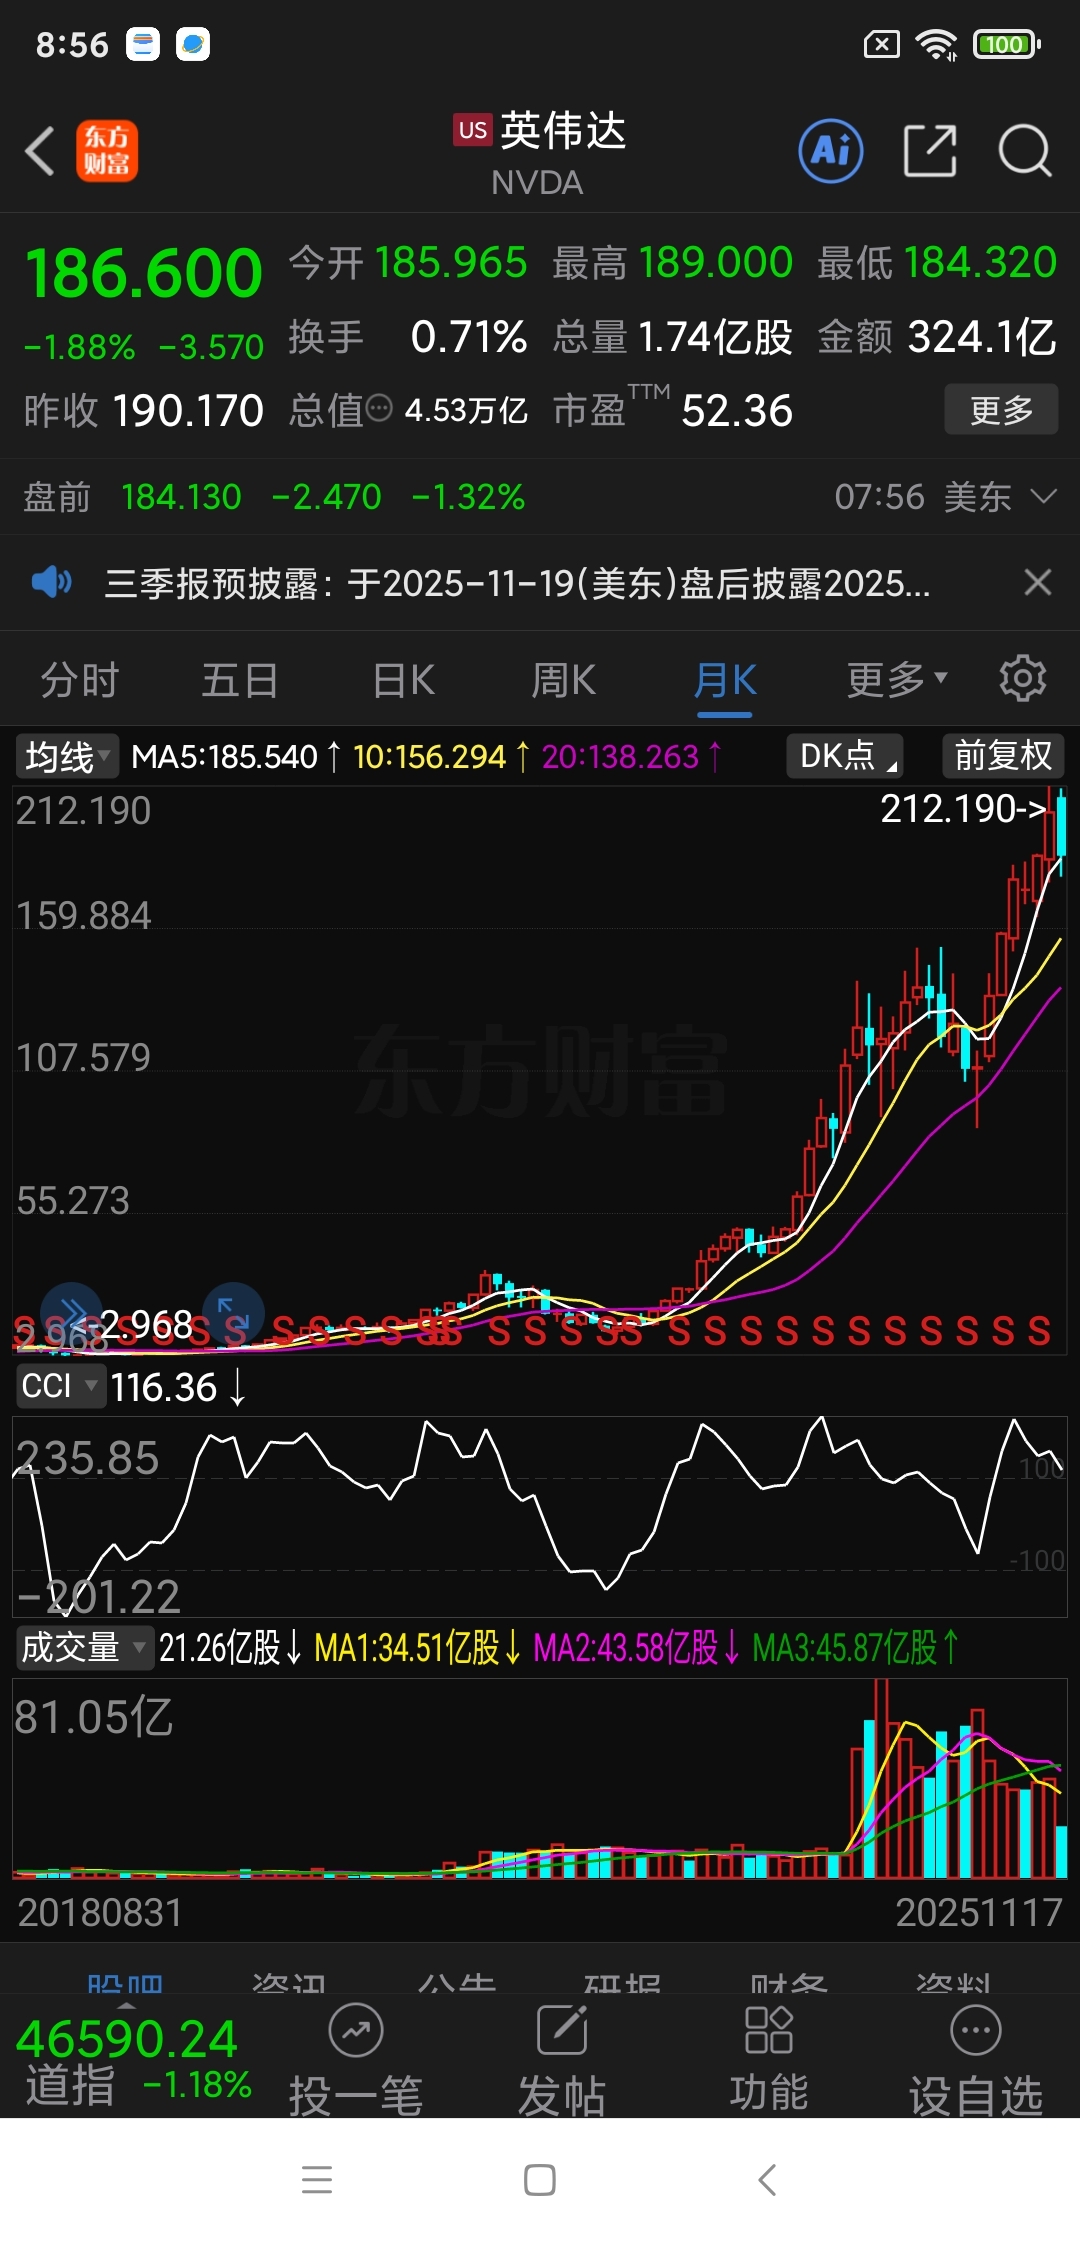Tap Android recent apps menu button
1080x2248 pixels.
tap(317, 2180)
